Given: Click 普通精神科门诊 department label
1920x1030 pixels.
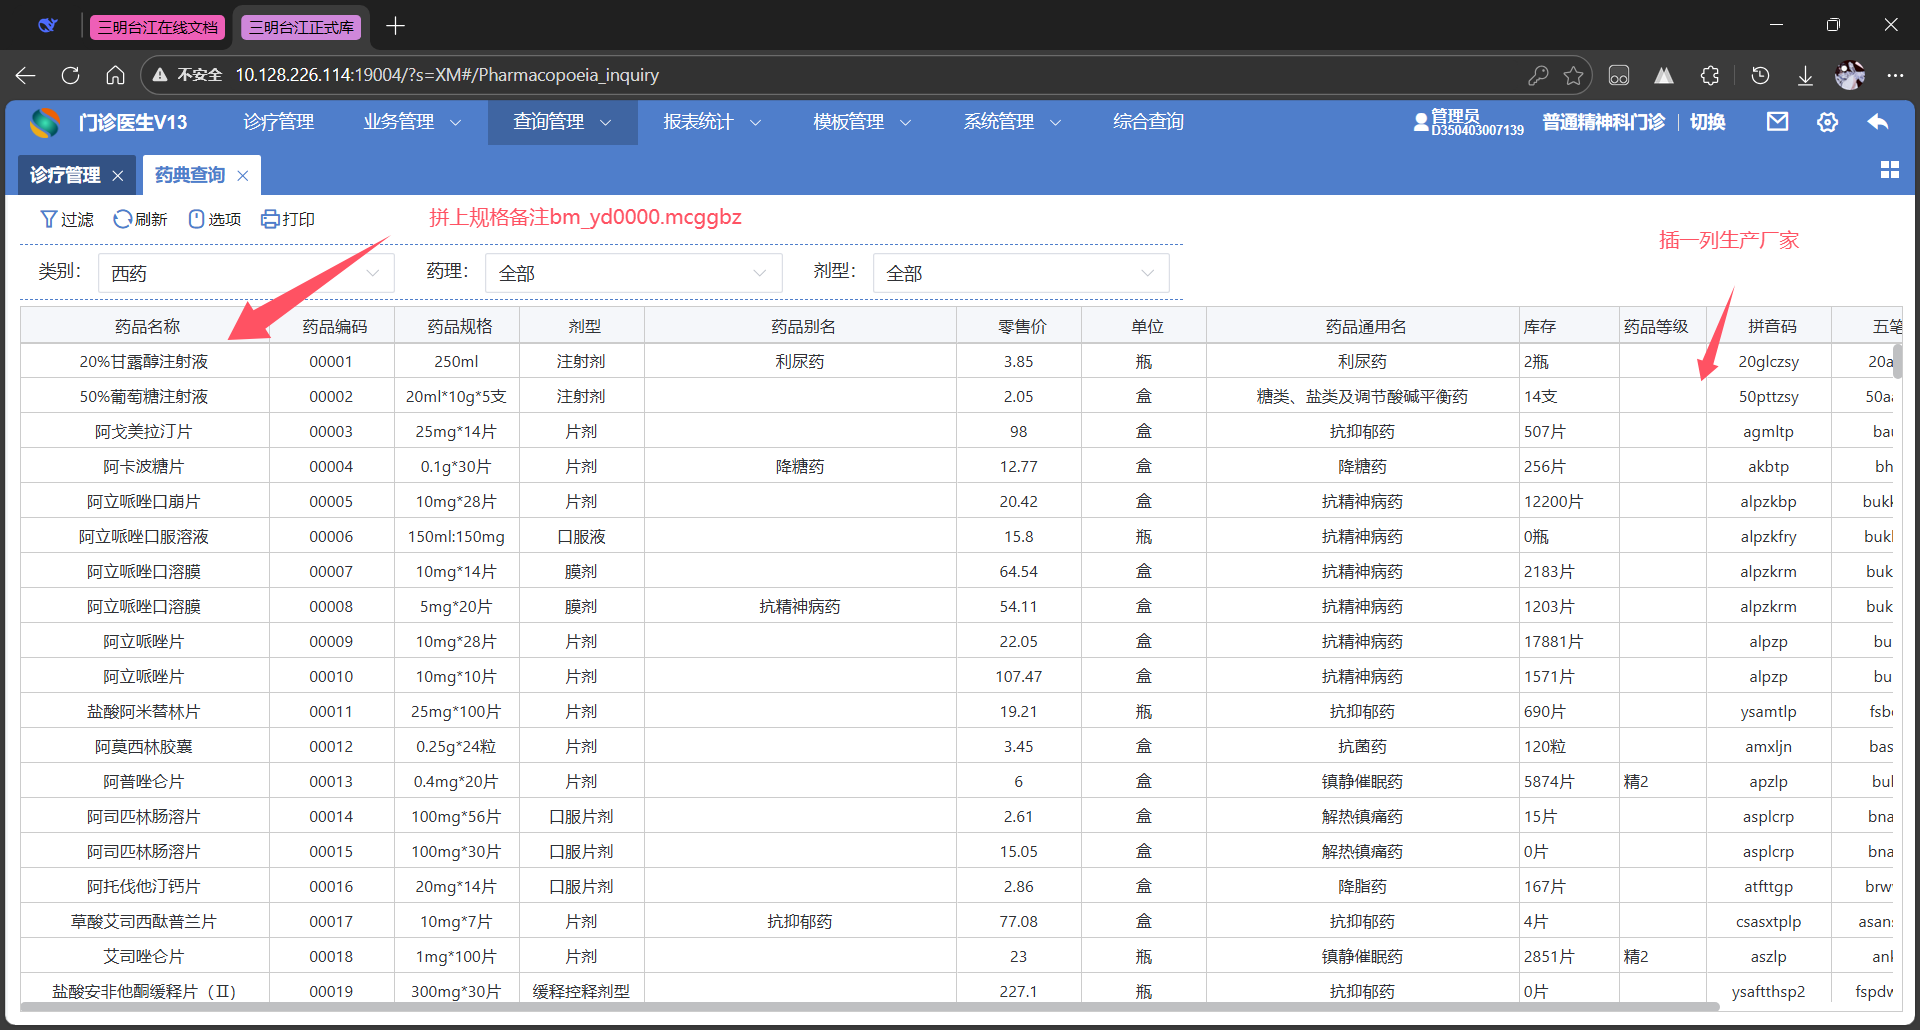Looking at the screenshot, I should [1603, 122].
